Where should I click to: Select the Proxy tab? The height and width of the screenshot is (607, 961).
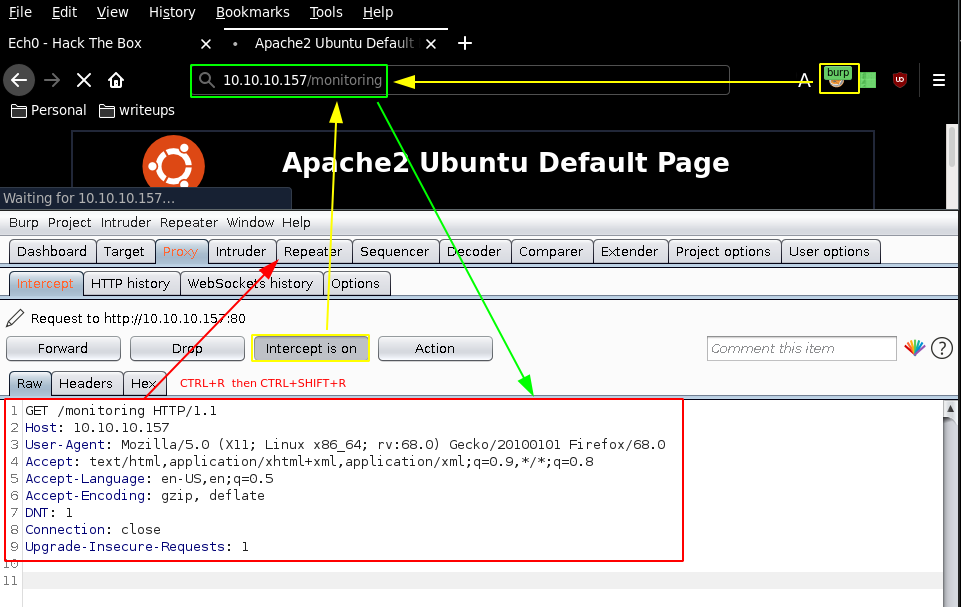180,251
